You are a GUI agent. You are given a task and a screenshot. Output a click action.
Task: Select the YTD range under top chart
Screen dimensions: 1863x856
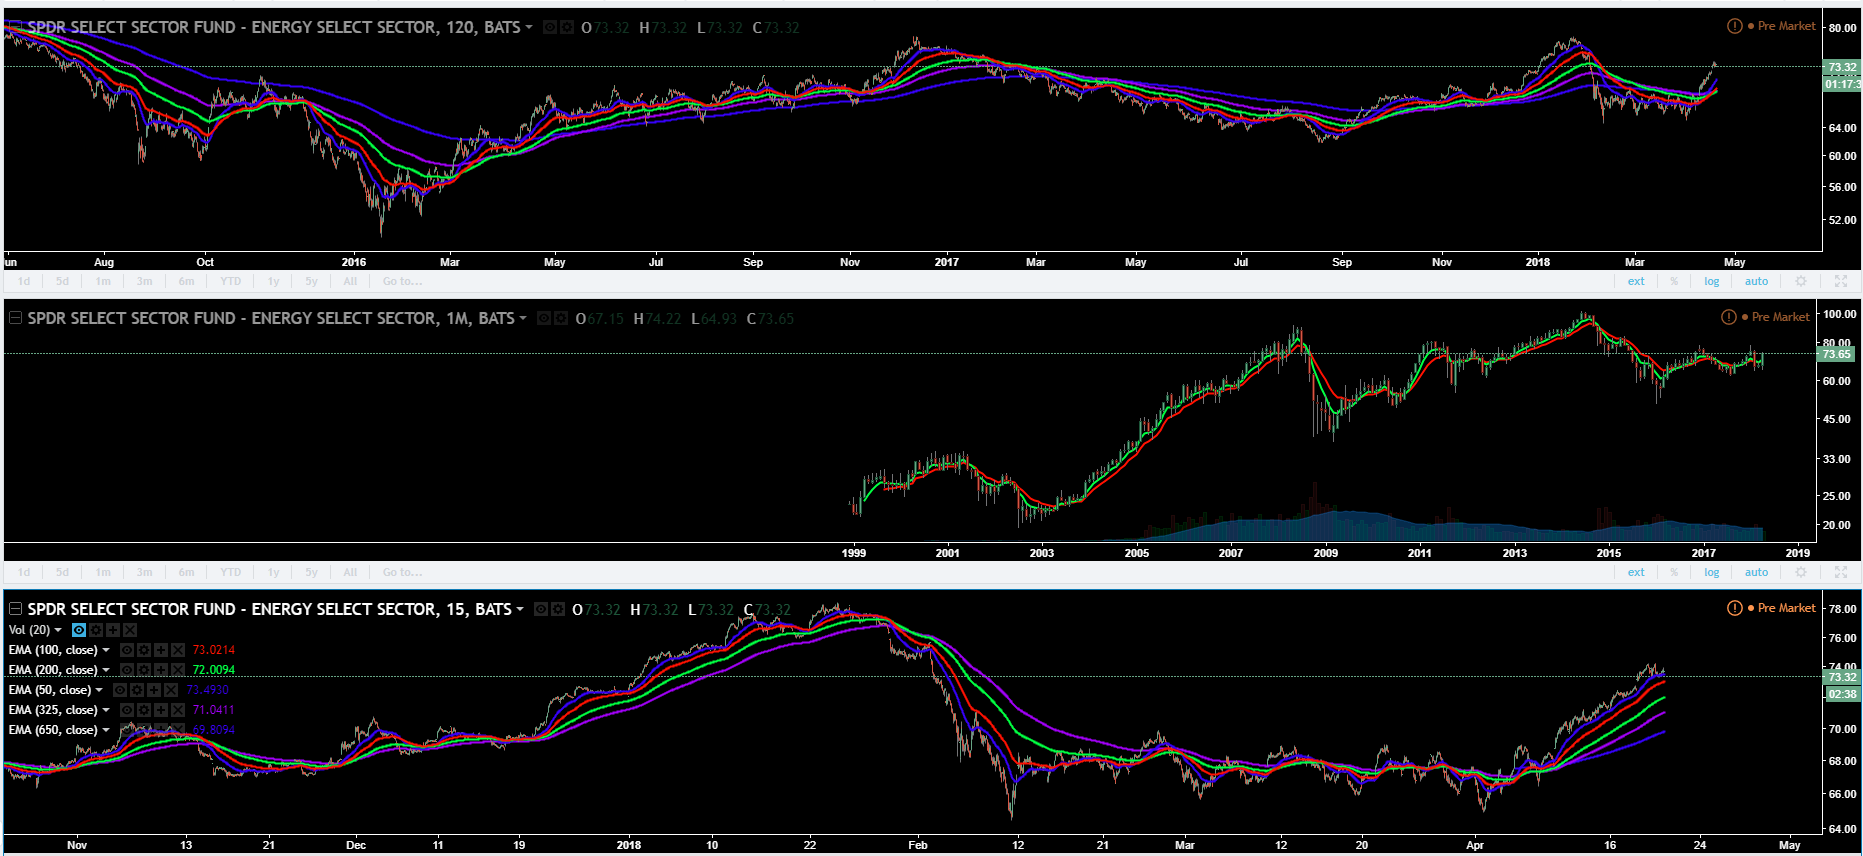(x=230, y=282)
